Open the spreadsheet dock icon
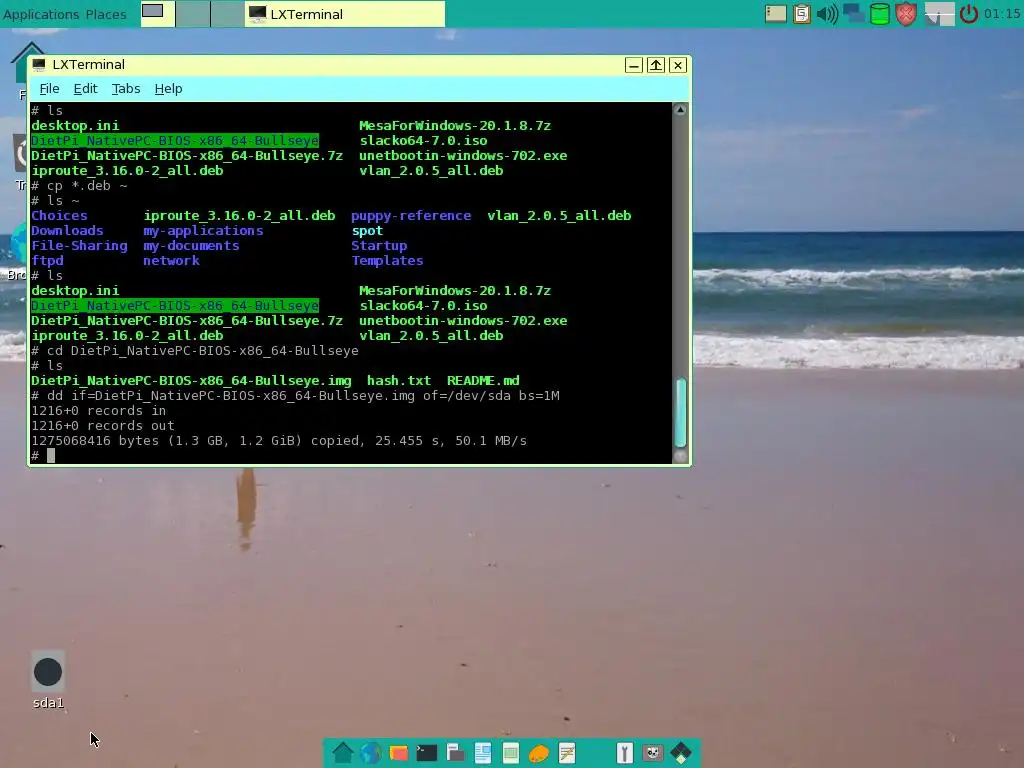 click(511, 753)
